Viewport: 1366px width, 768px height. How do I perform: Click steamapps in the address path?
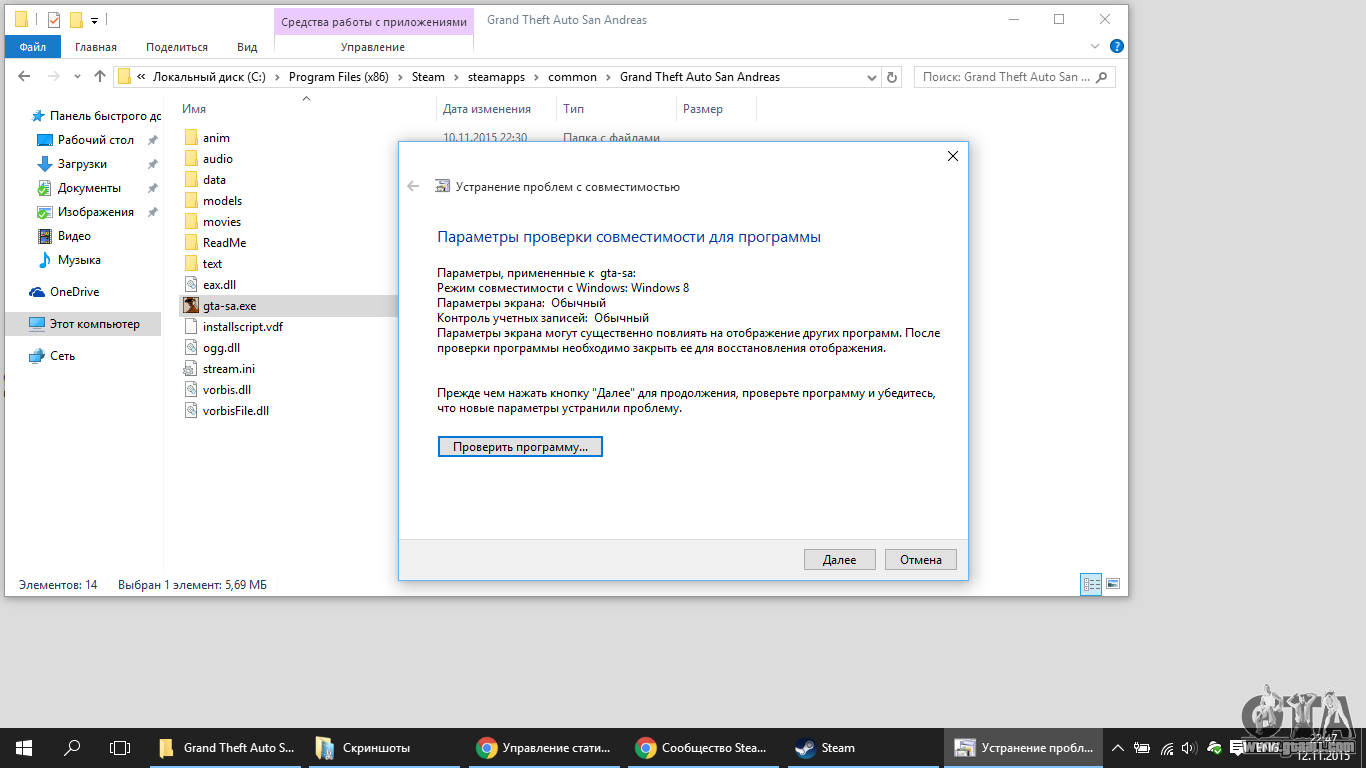tap(496, 77)
